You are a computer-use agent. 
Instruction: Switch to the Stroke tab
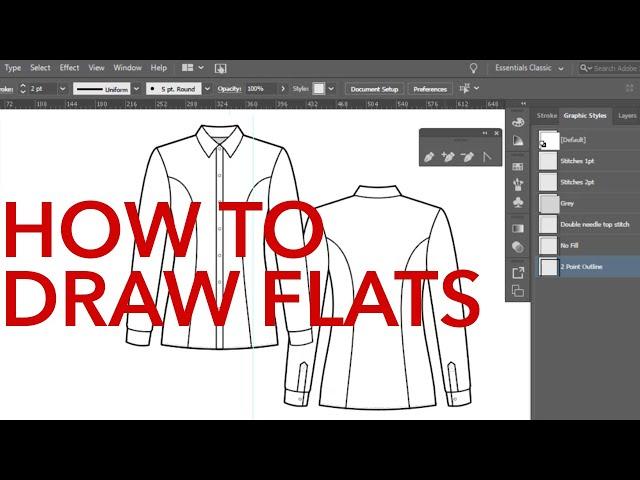(547, 116)
